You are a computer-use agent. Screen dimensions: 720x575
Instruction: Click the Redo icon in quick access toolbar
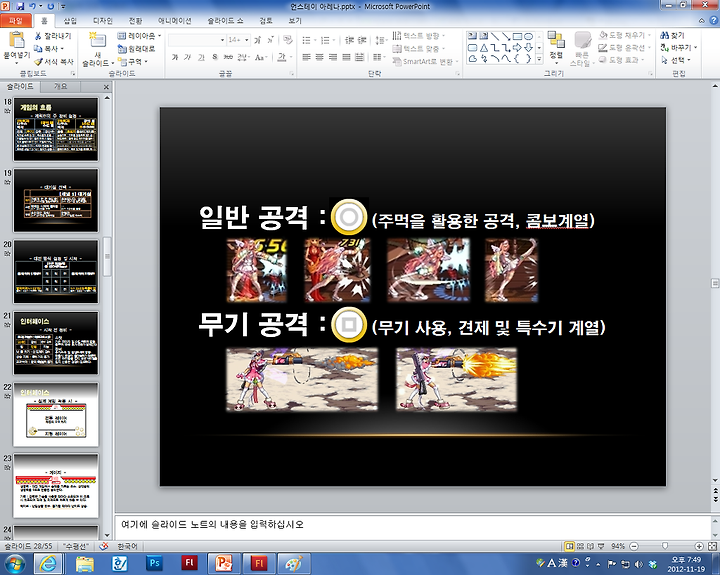click(x=51, y=6)
